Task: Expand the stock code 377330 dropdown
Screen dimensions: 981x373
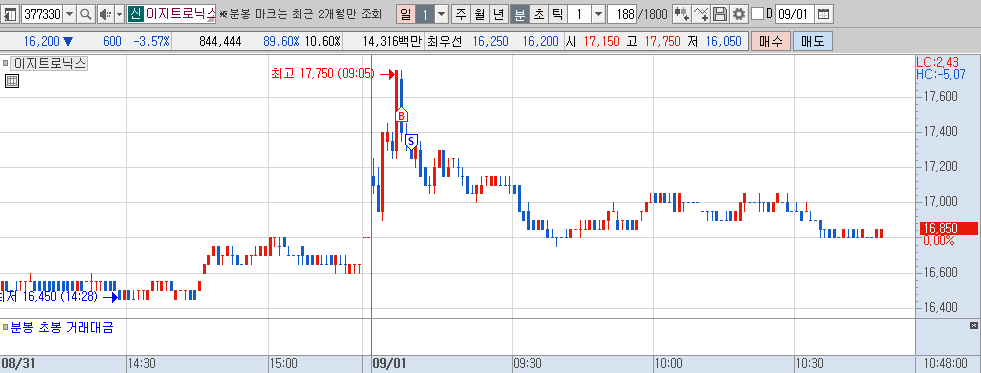Action: 69,13
